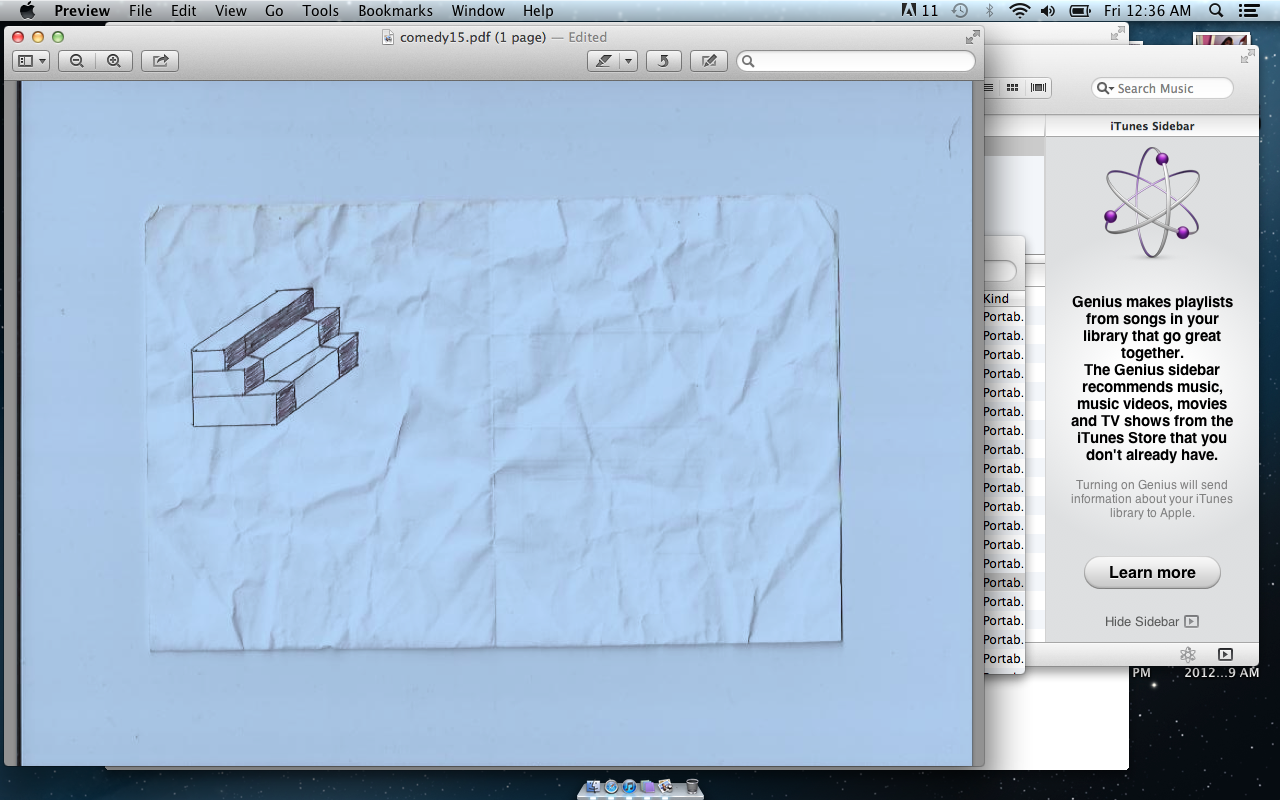The width and height of the screenshot is (1280, 800).
Task: Open the iTunes search options dropdown arrow
Action: (x=1105, y=88)
